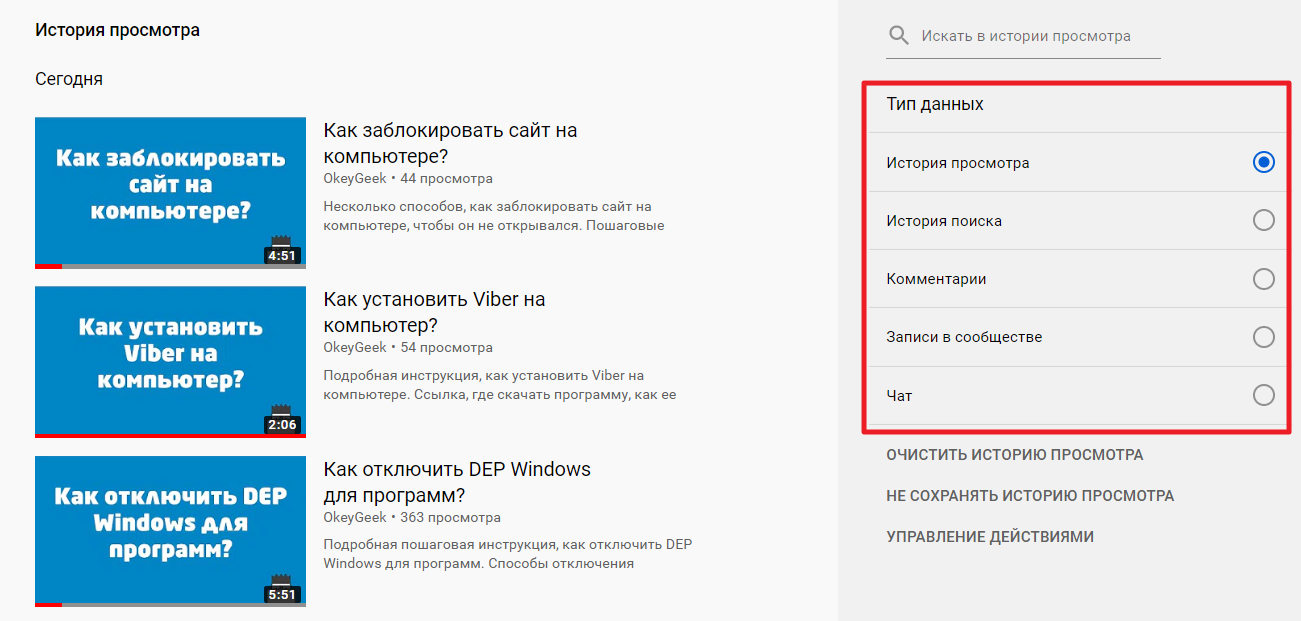Click the 4:51 duration badge
This screenshot has width=1301, height=621.
[x=282, y=255]
